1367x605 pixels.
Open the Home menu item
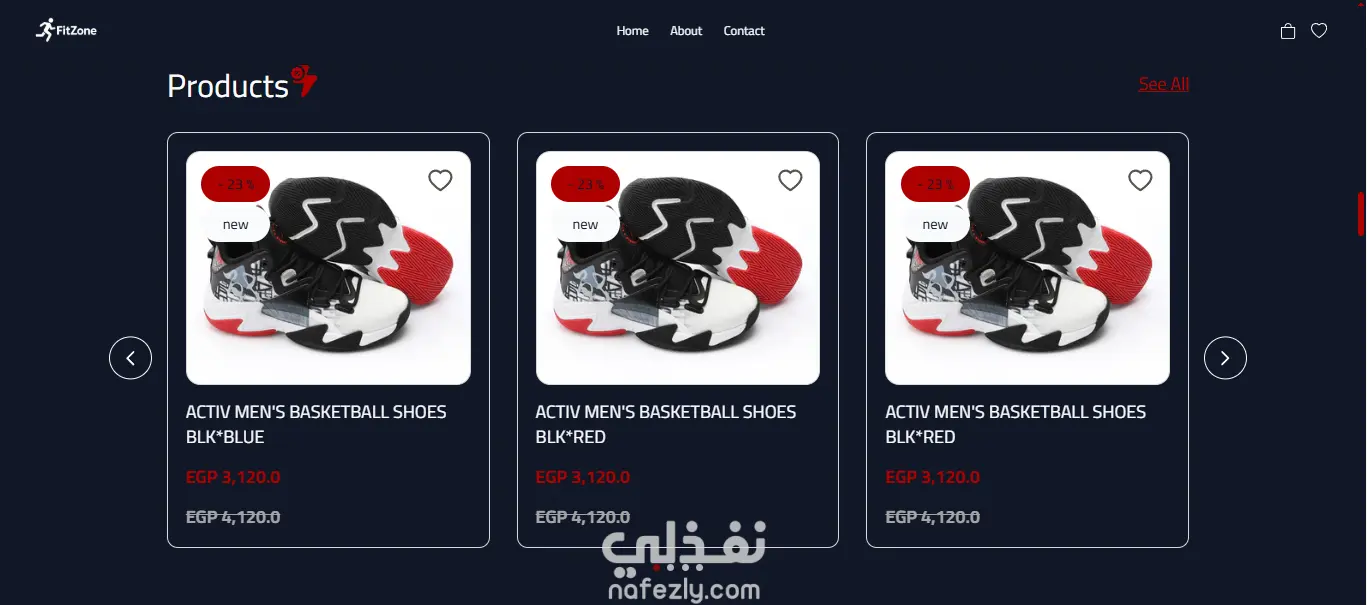[x=632, y=31]
